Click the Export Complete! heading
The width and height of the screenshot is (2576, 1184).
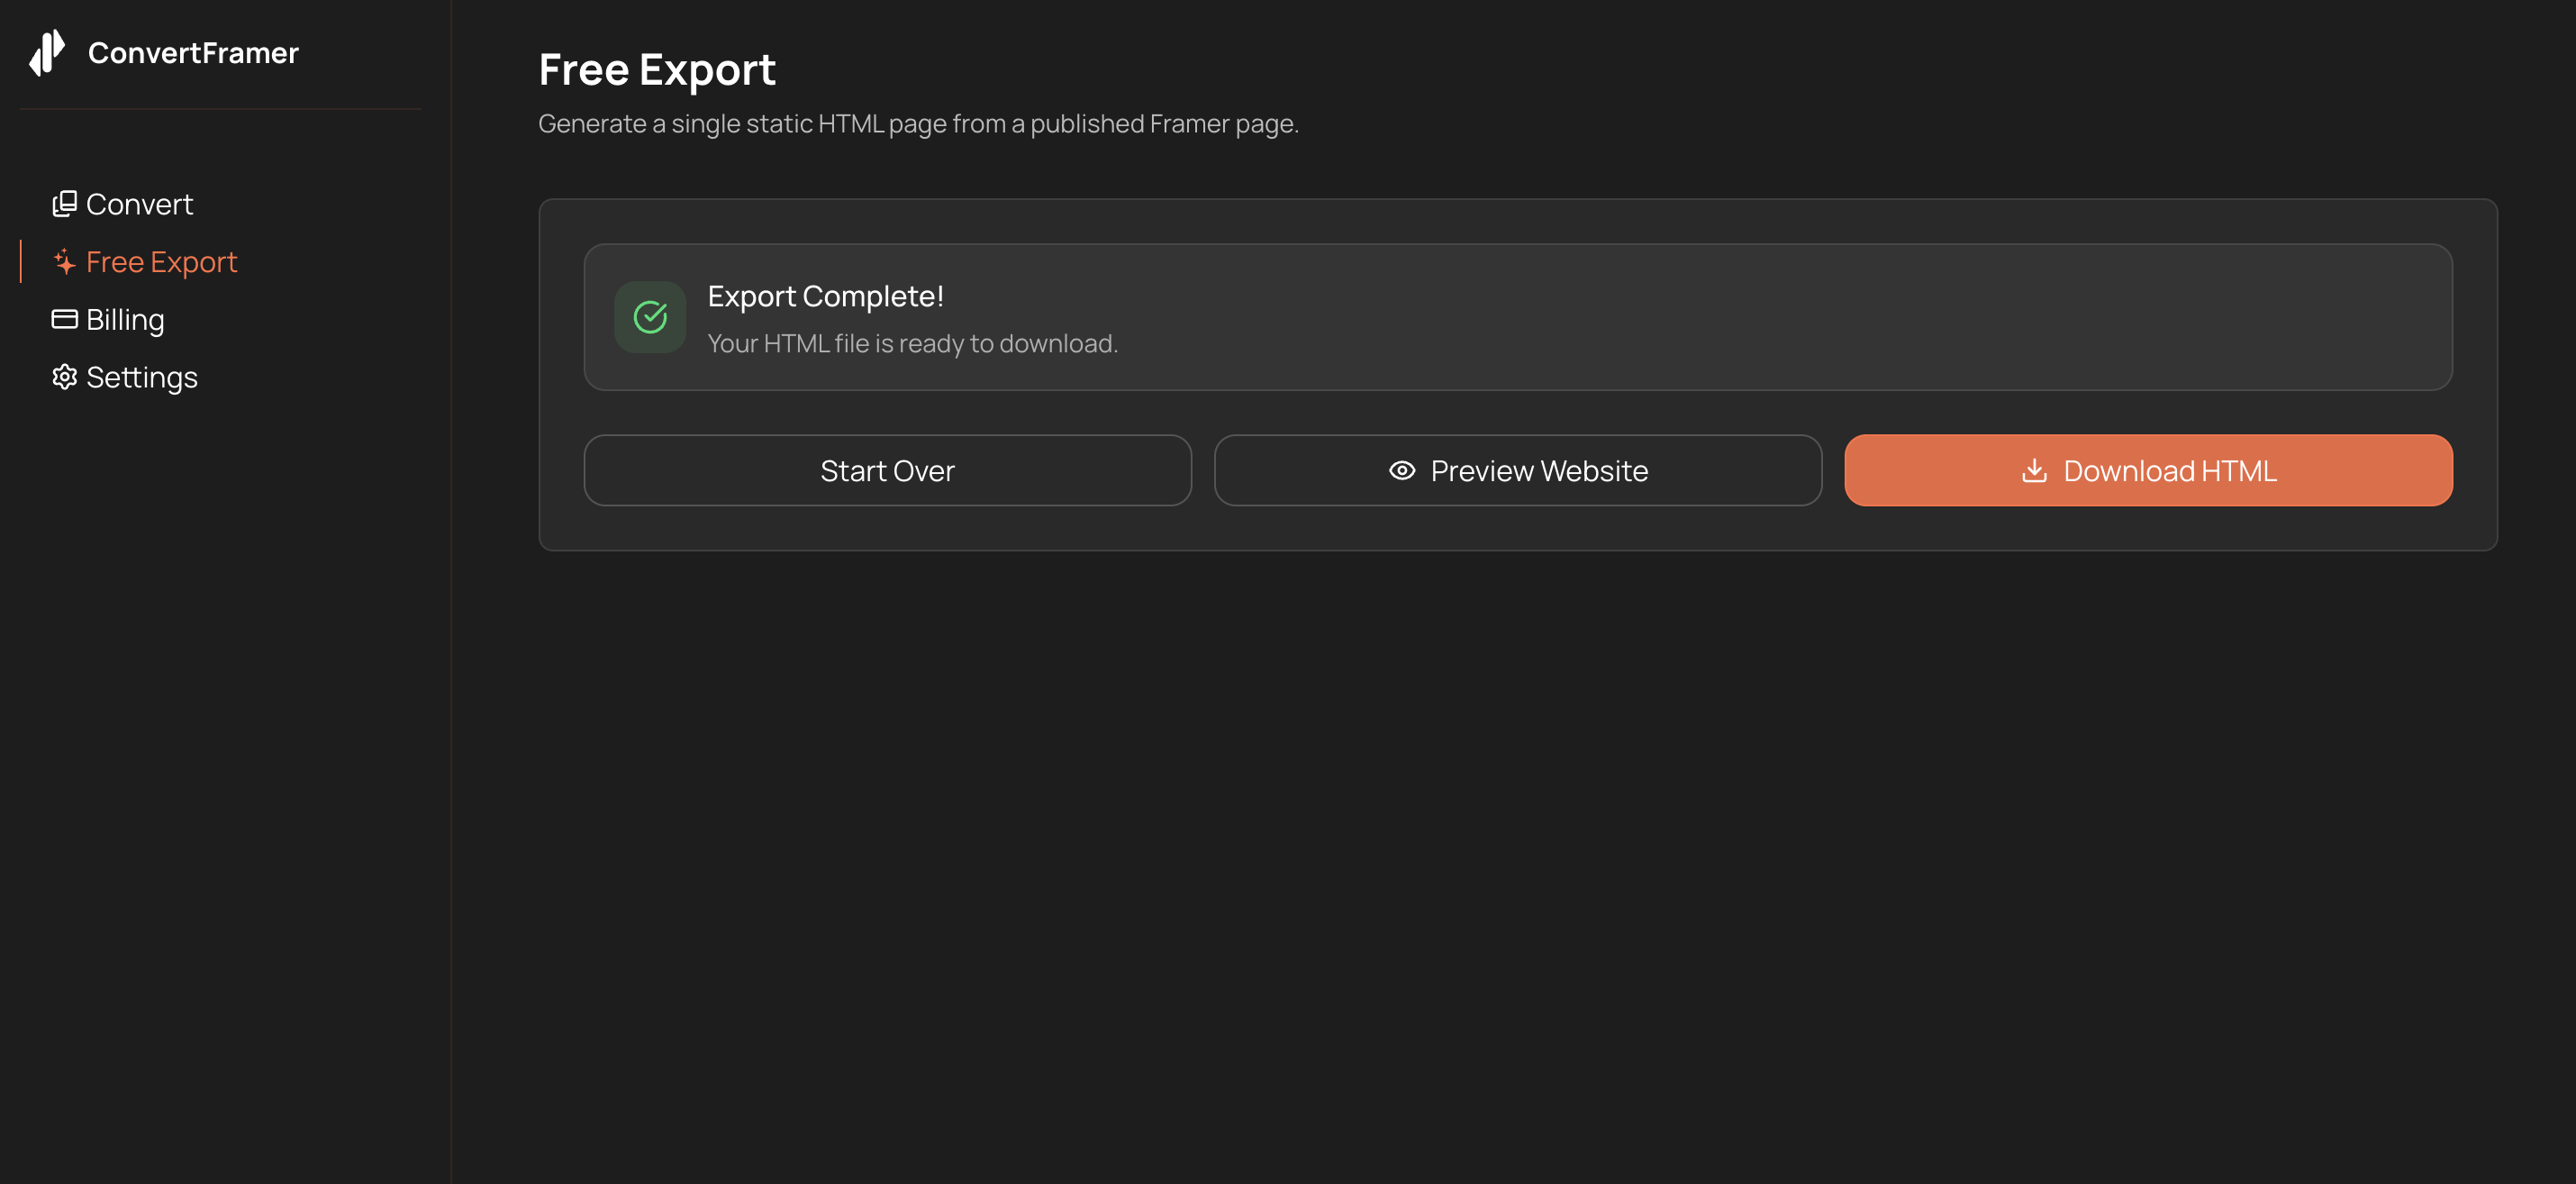pos(825,296)
